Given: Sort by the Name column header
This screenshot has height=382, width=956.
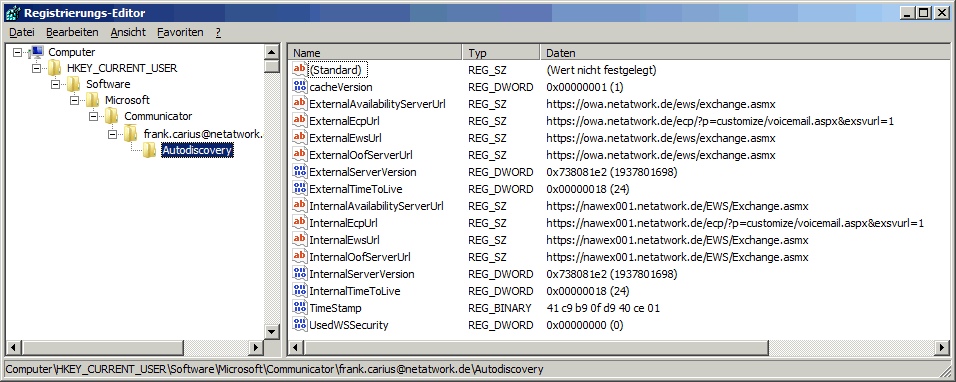Looking at the screenshot, I should 374,53.
